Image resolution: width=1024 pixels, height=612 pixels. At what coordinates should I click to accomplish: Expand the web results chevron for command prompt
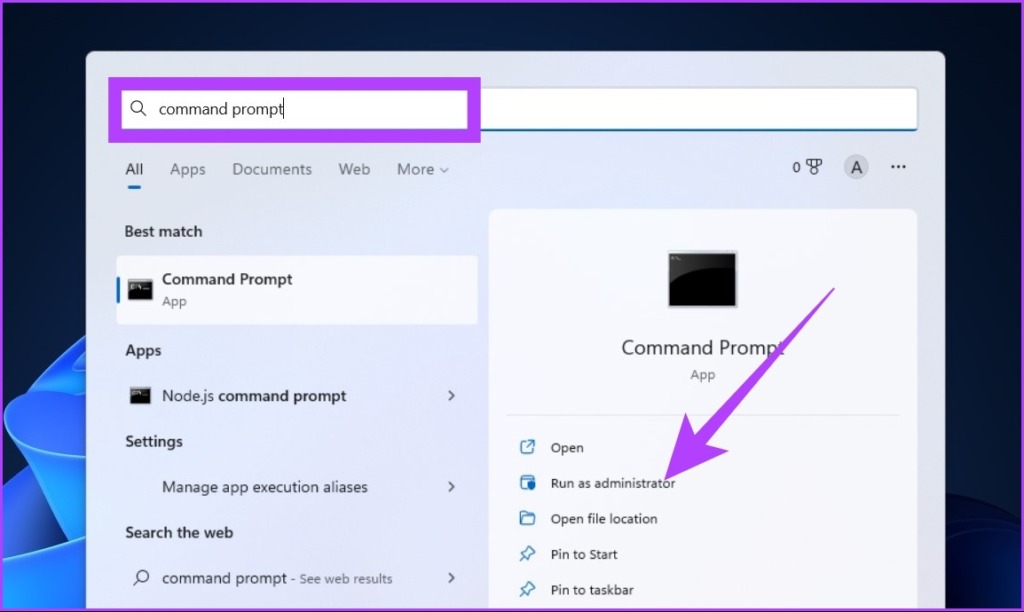click(x=451, y=577)
